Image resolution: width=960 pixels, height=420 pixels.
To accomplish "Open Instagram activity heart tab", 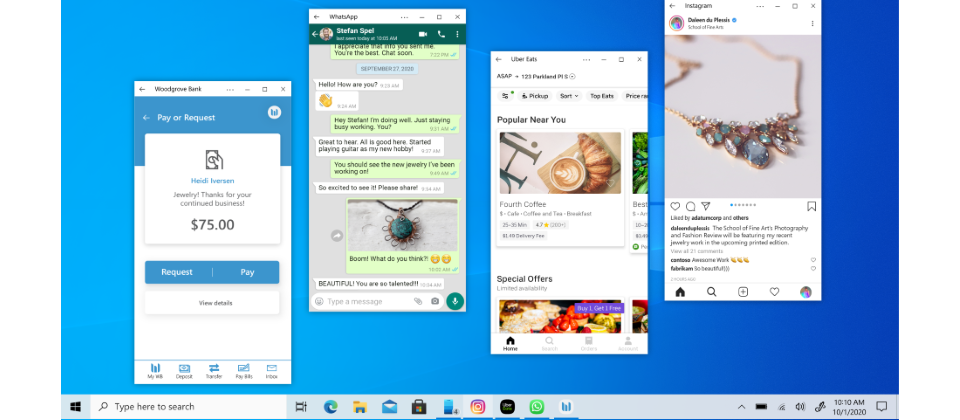I will click(774, 292).
